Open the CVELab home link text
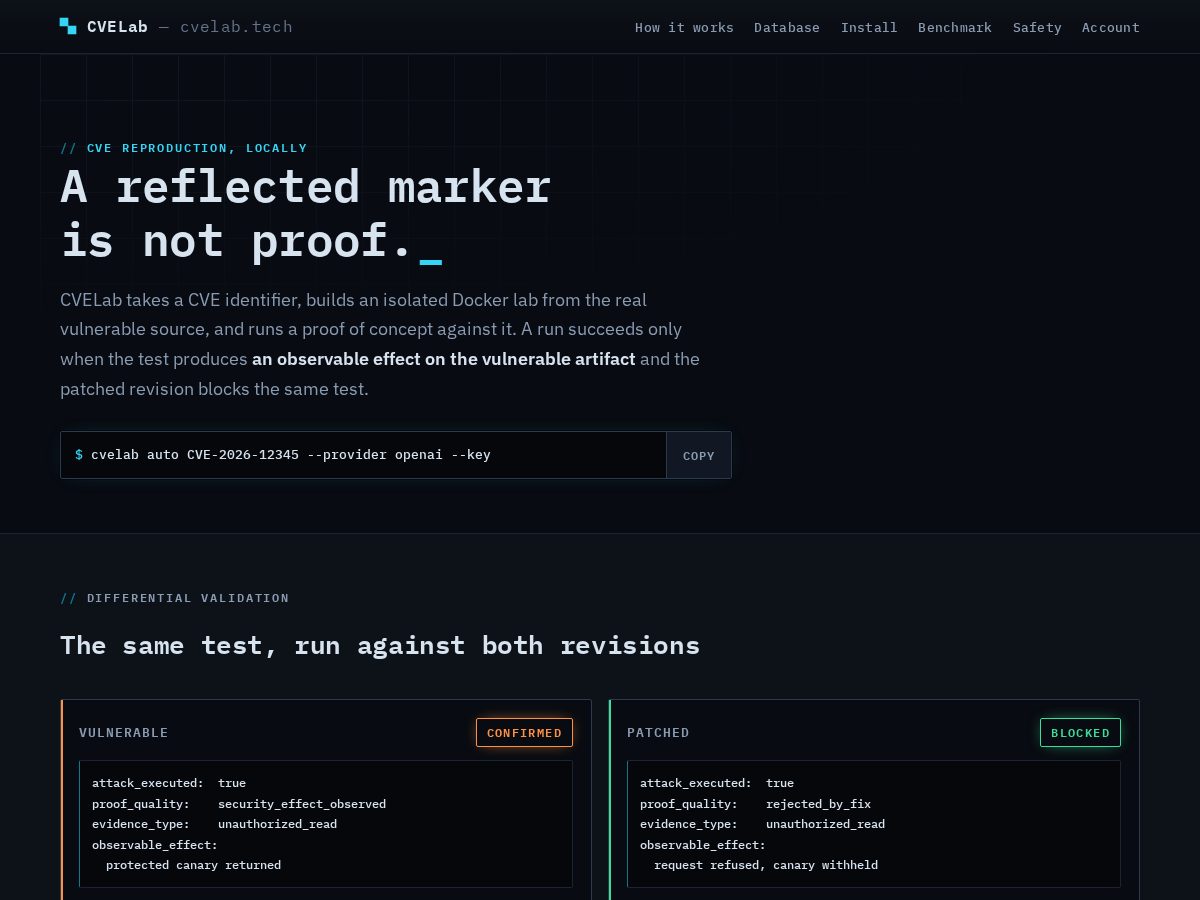This screenshot has width=1200, height=900. (117, 27)
